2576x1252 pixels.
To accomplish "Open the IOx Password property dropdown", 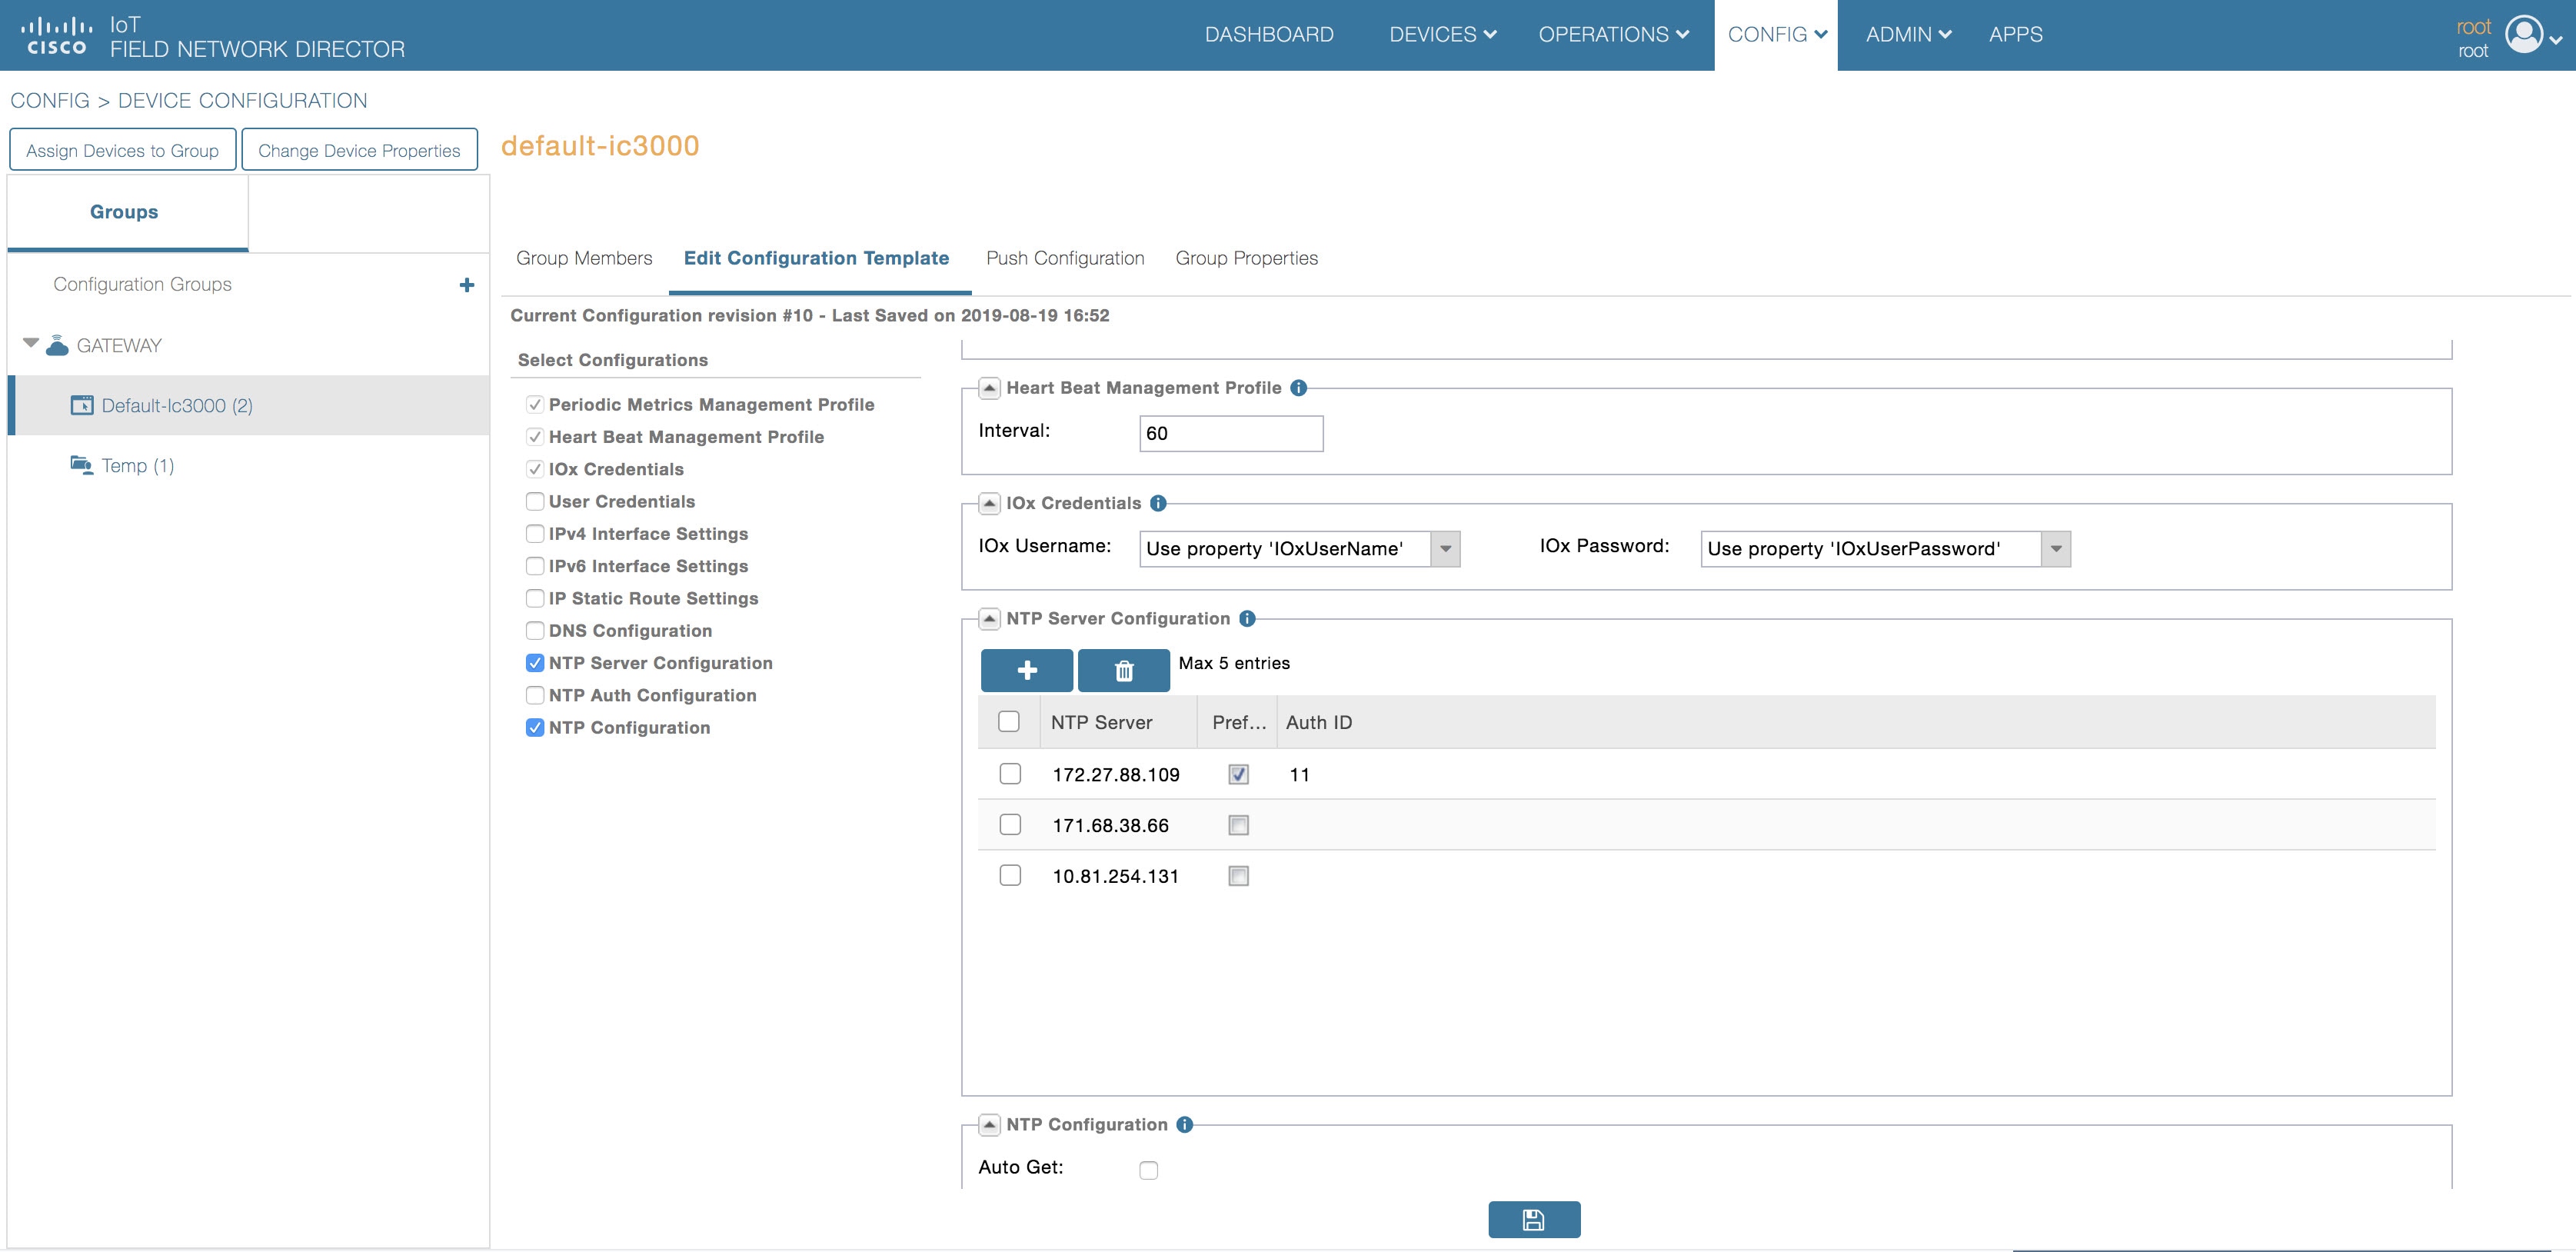I will pos(2056,549).
